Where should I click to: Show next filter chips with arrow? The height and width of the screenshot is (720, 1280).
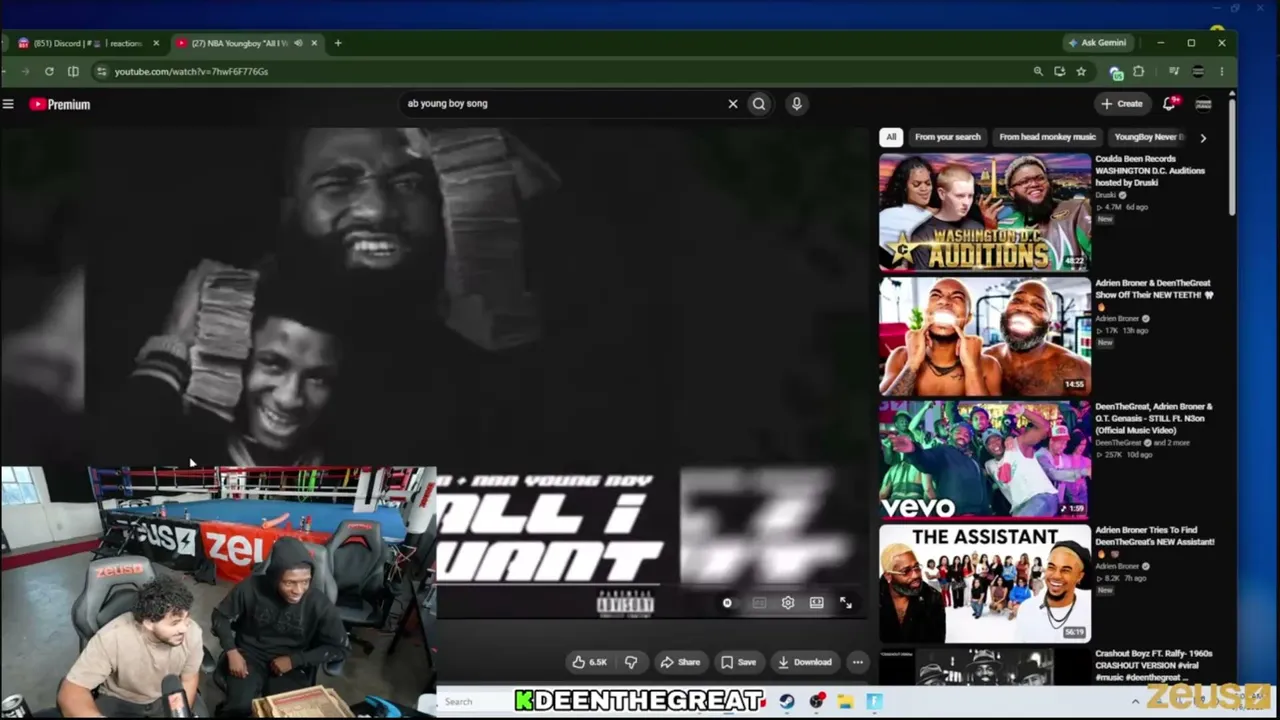(x=1203, y=137)
